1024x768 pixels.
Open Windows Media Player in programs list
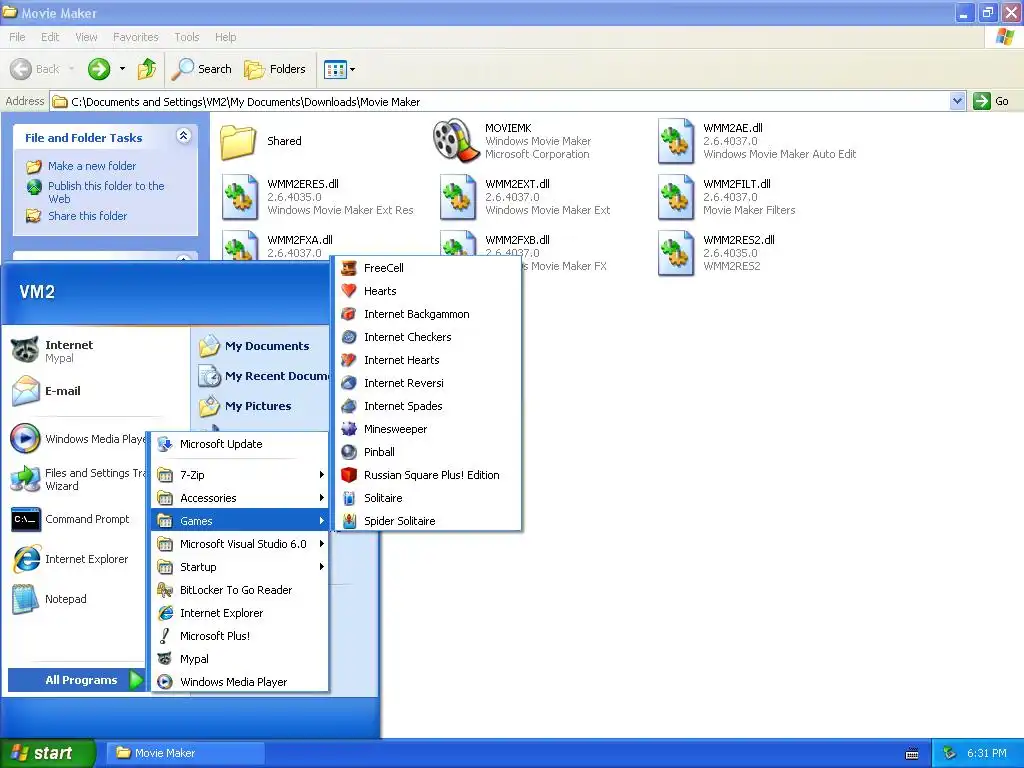[x=240, y=682]
